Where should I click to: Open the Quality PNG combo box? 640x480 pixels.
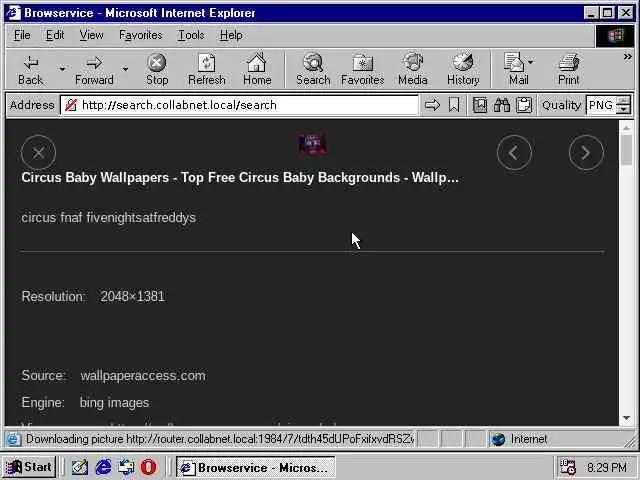(600, 105)
